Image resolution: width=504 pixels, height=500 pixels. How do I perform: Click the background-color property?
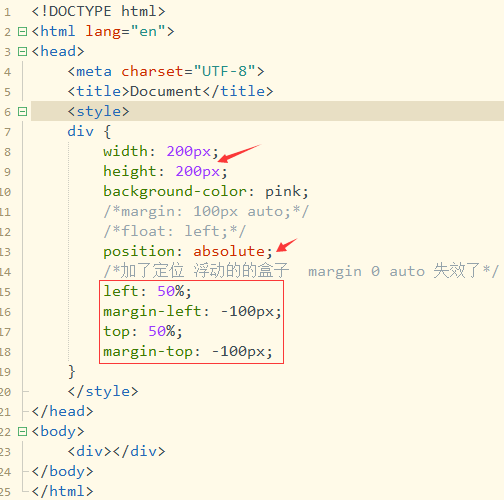[x=175, y=192]
